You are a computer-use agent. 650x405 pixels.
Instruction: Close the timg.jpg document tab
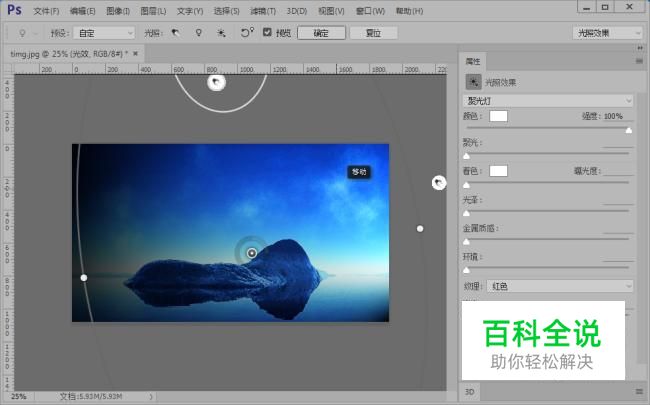click(x=135, y=53)
